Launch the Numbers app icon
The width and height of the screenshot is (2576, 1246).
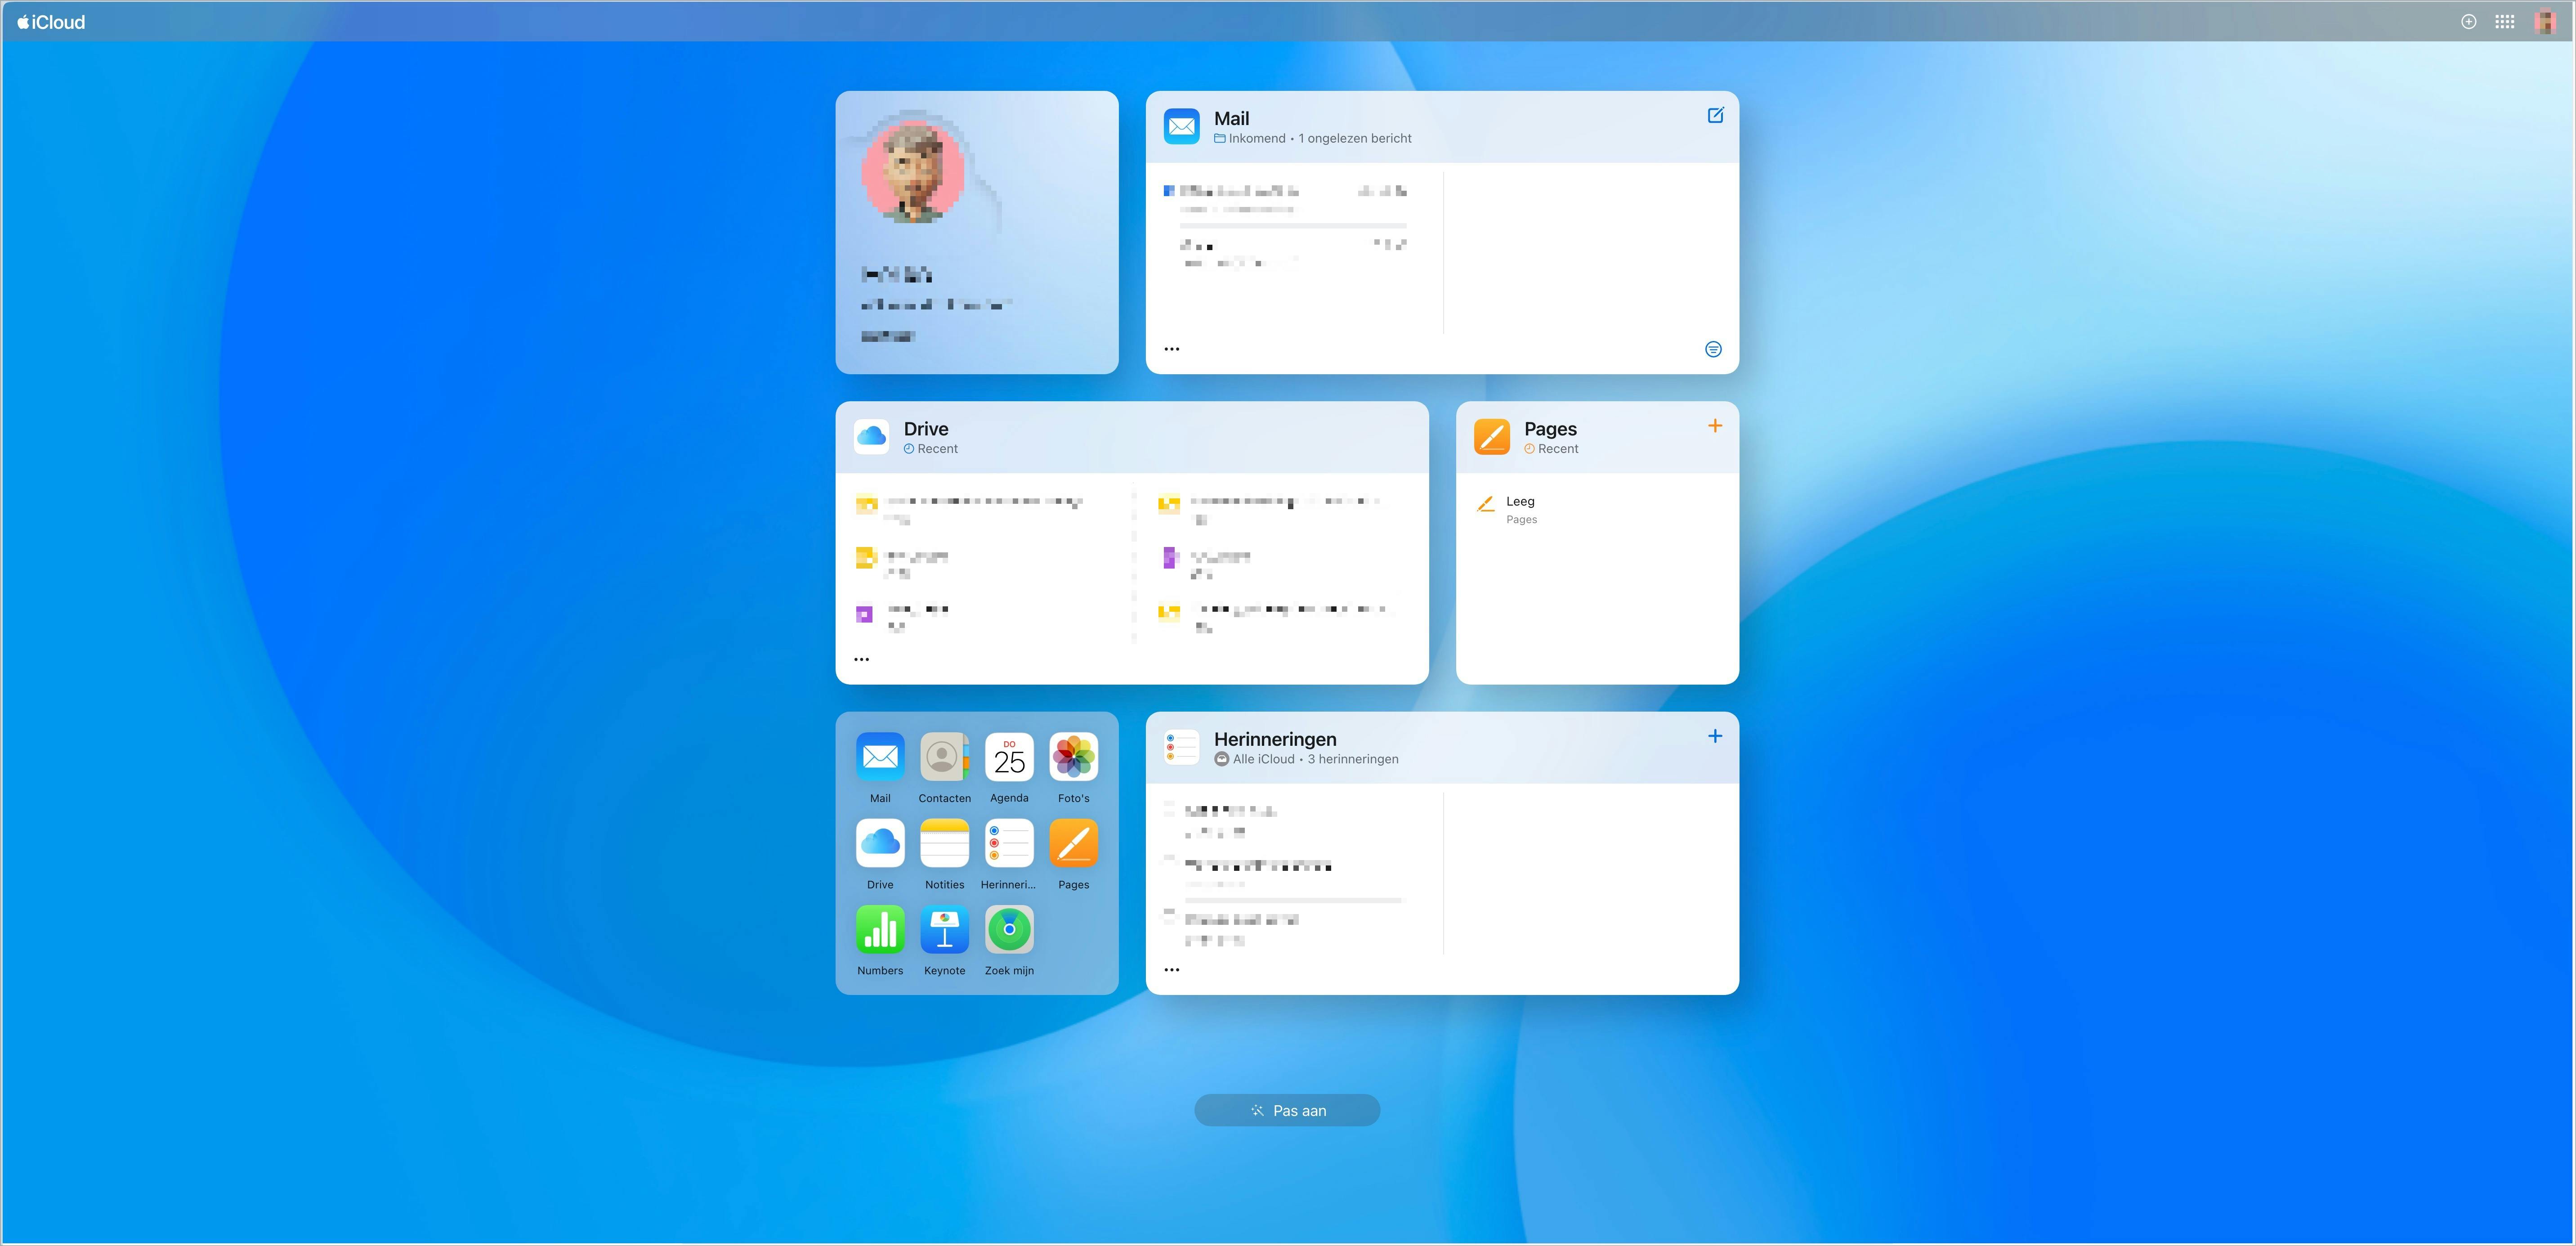880,930
